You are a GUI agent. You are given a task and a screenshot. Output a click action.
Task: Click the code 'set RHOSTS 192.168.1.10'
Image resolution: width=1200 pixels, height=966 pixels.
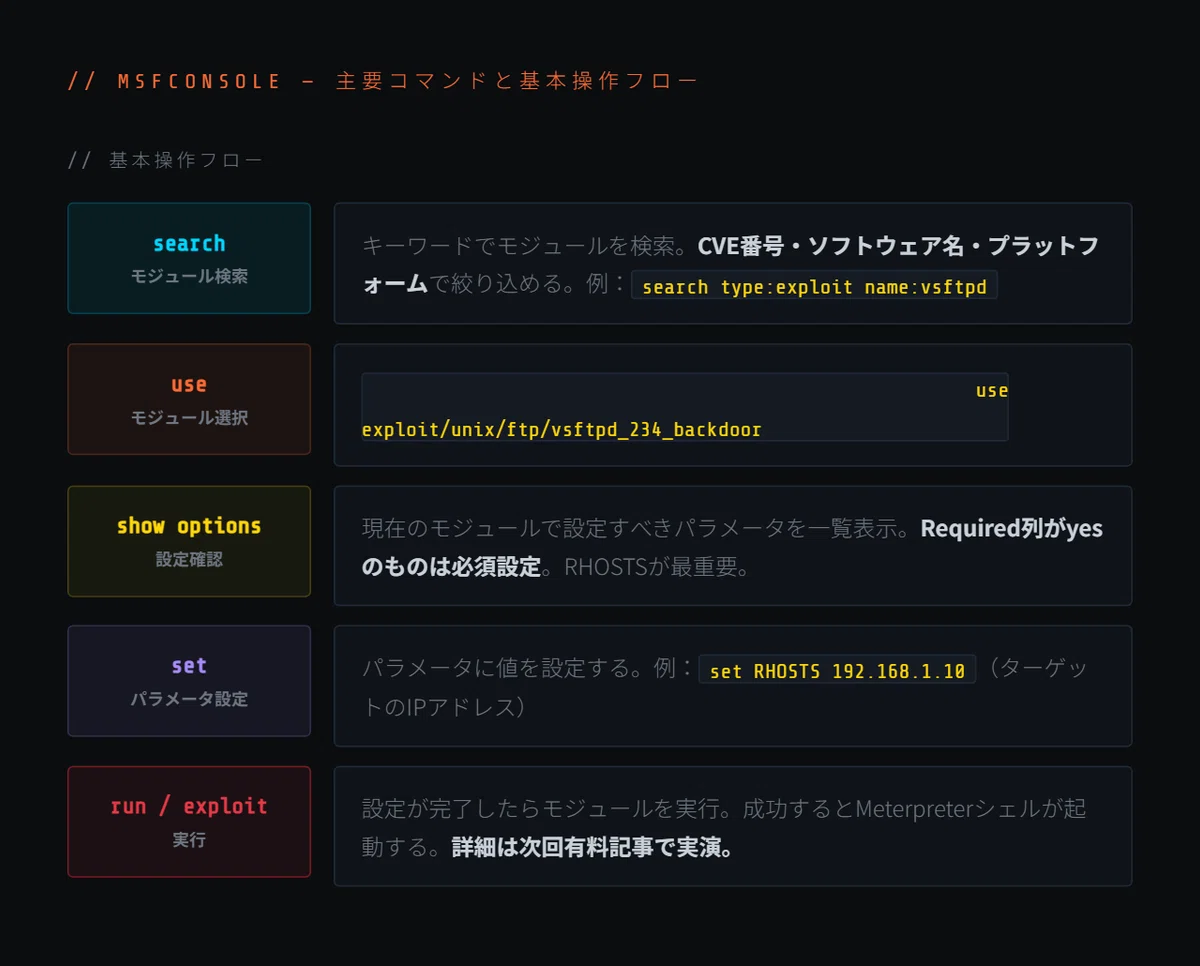pyautogui.click(x=837, y=671)
